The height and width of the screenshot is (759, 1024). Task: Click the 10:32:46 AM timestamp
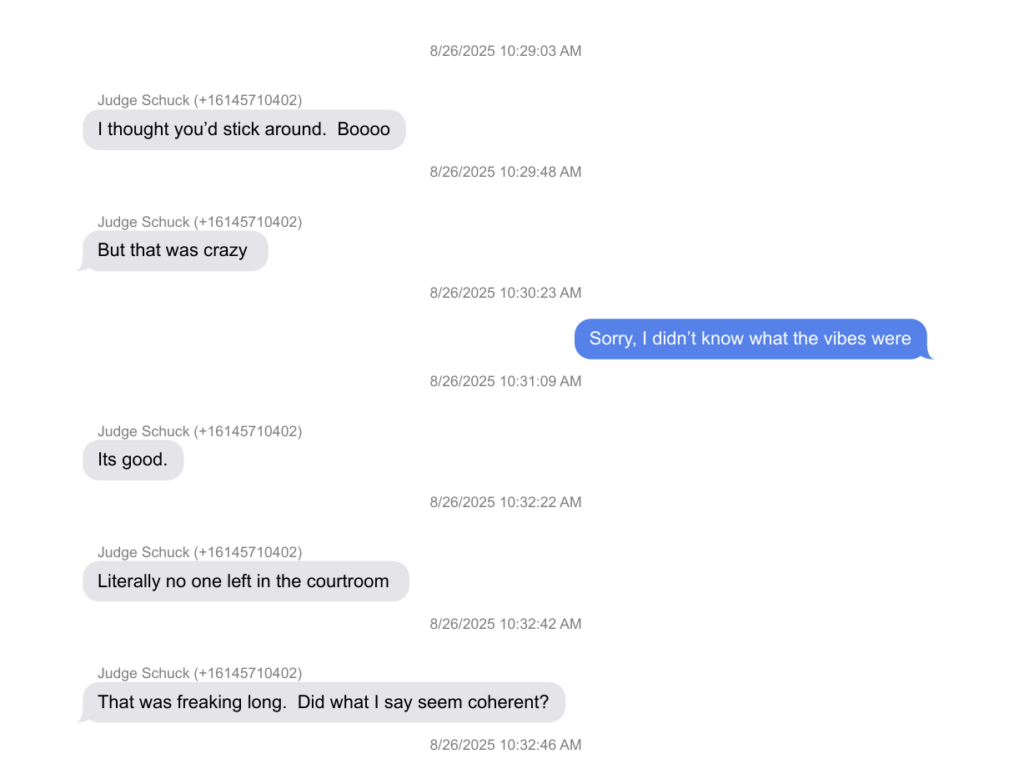(505, 745)
